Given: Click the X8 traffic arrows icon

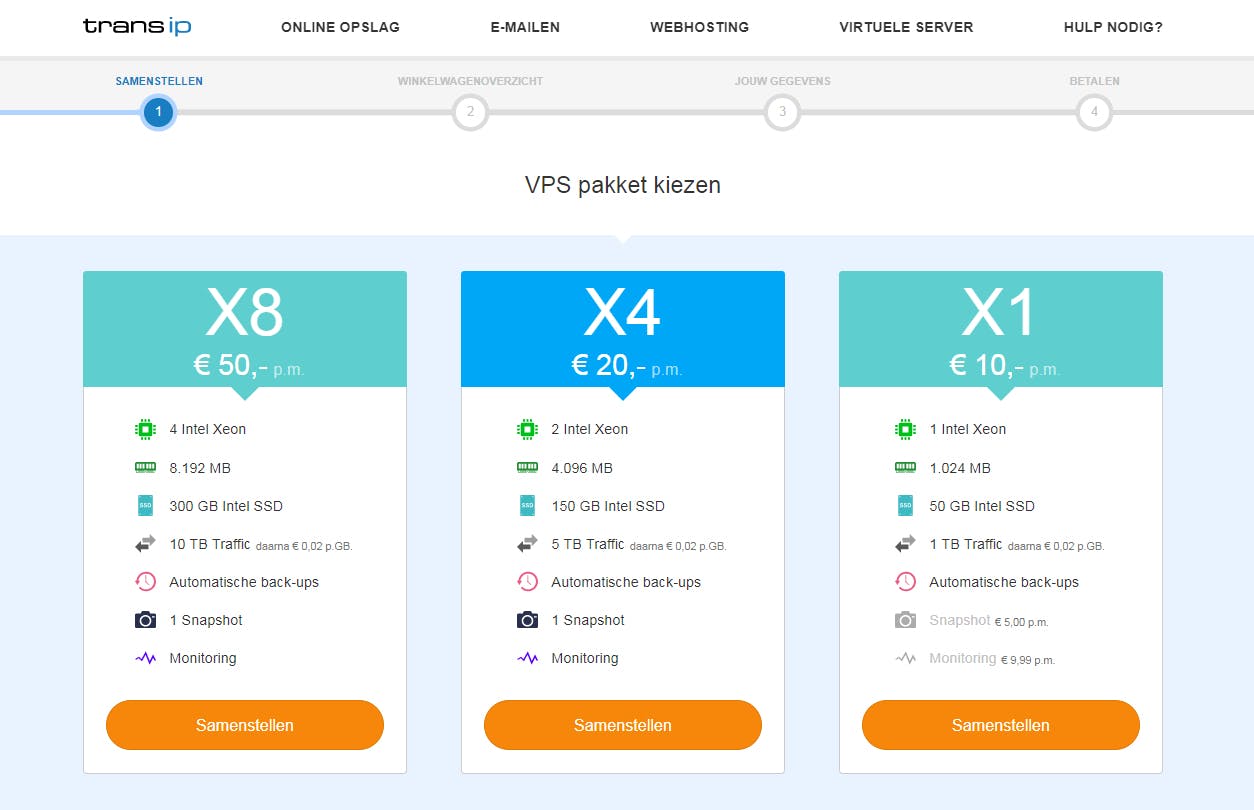Looking at the screenshot, I should point(146,544).
